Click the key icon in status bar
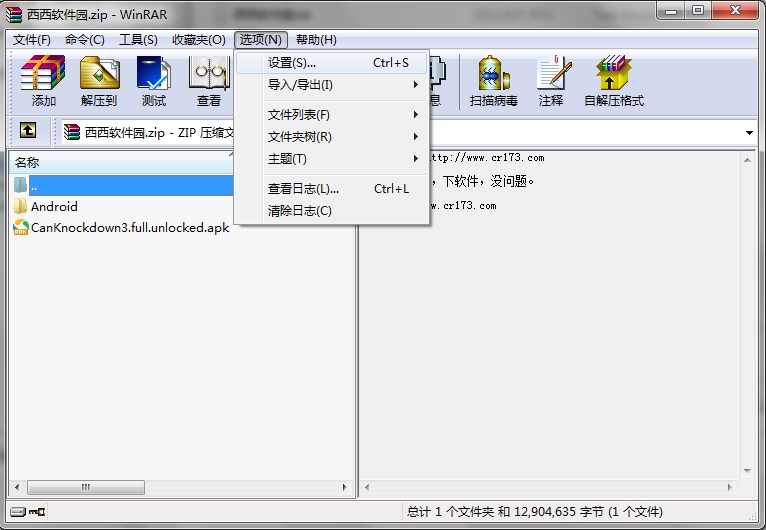The image size is (766, 530). (x=37, y=511)
